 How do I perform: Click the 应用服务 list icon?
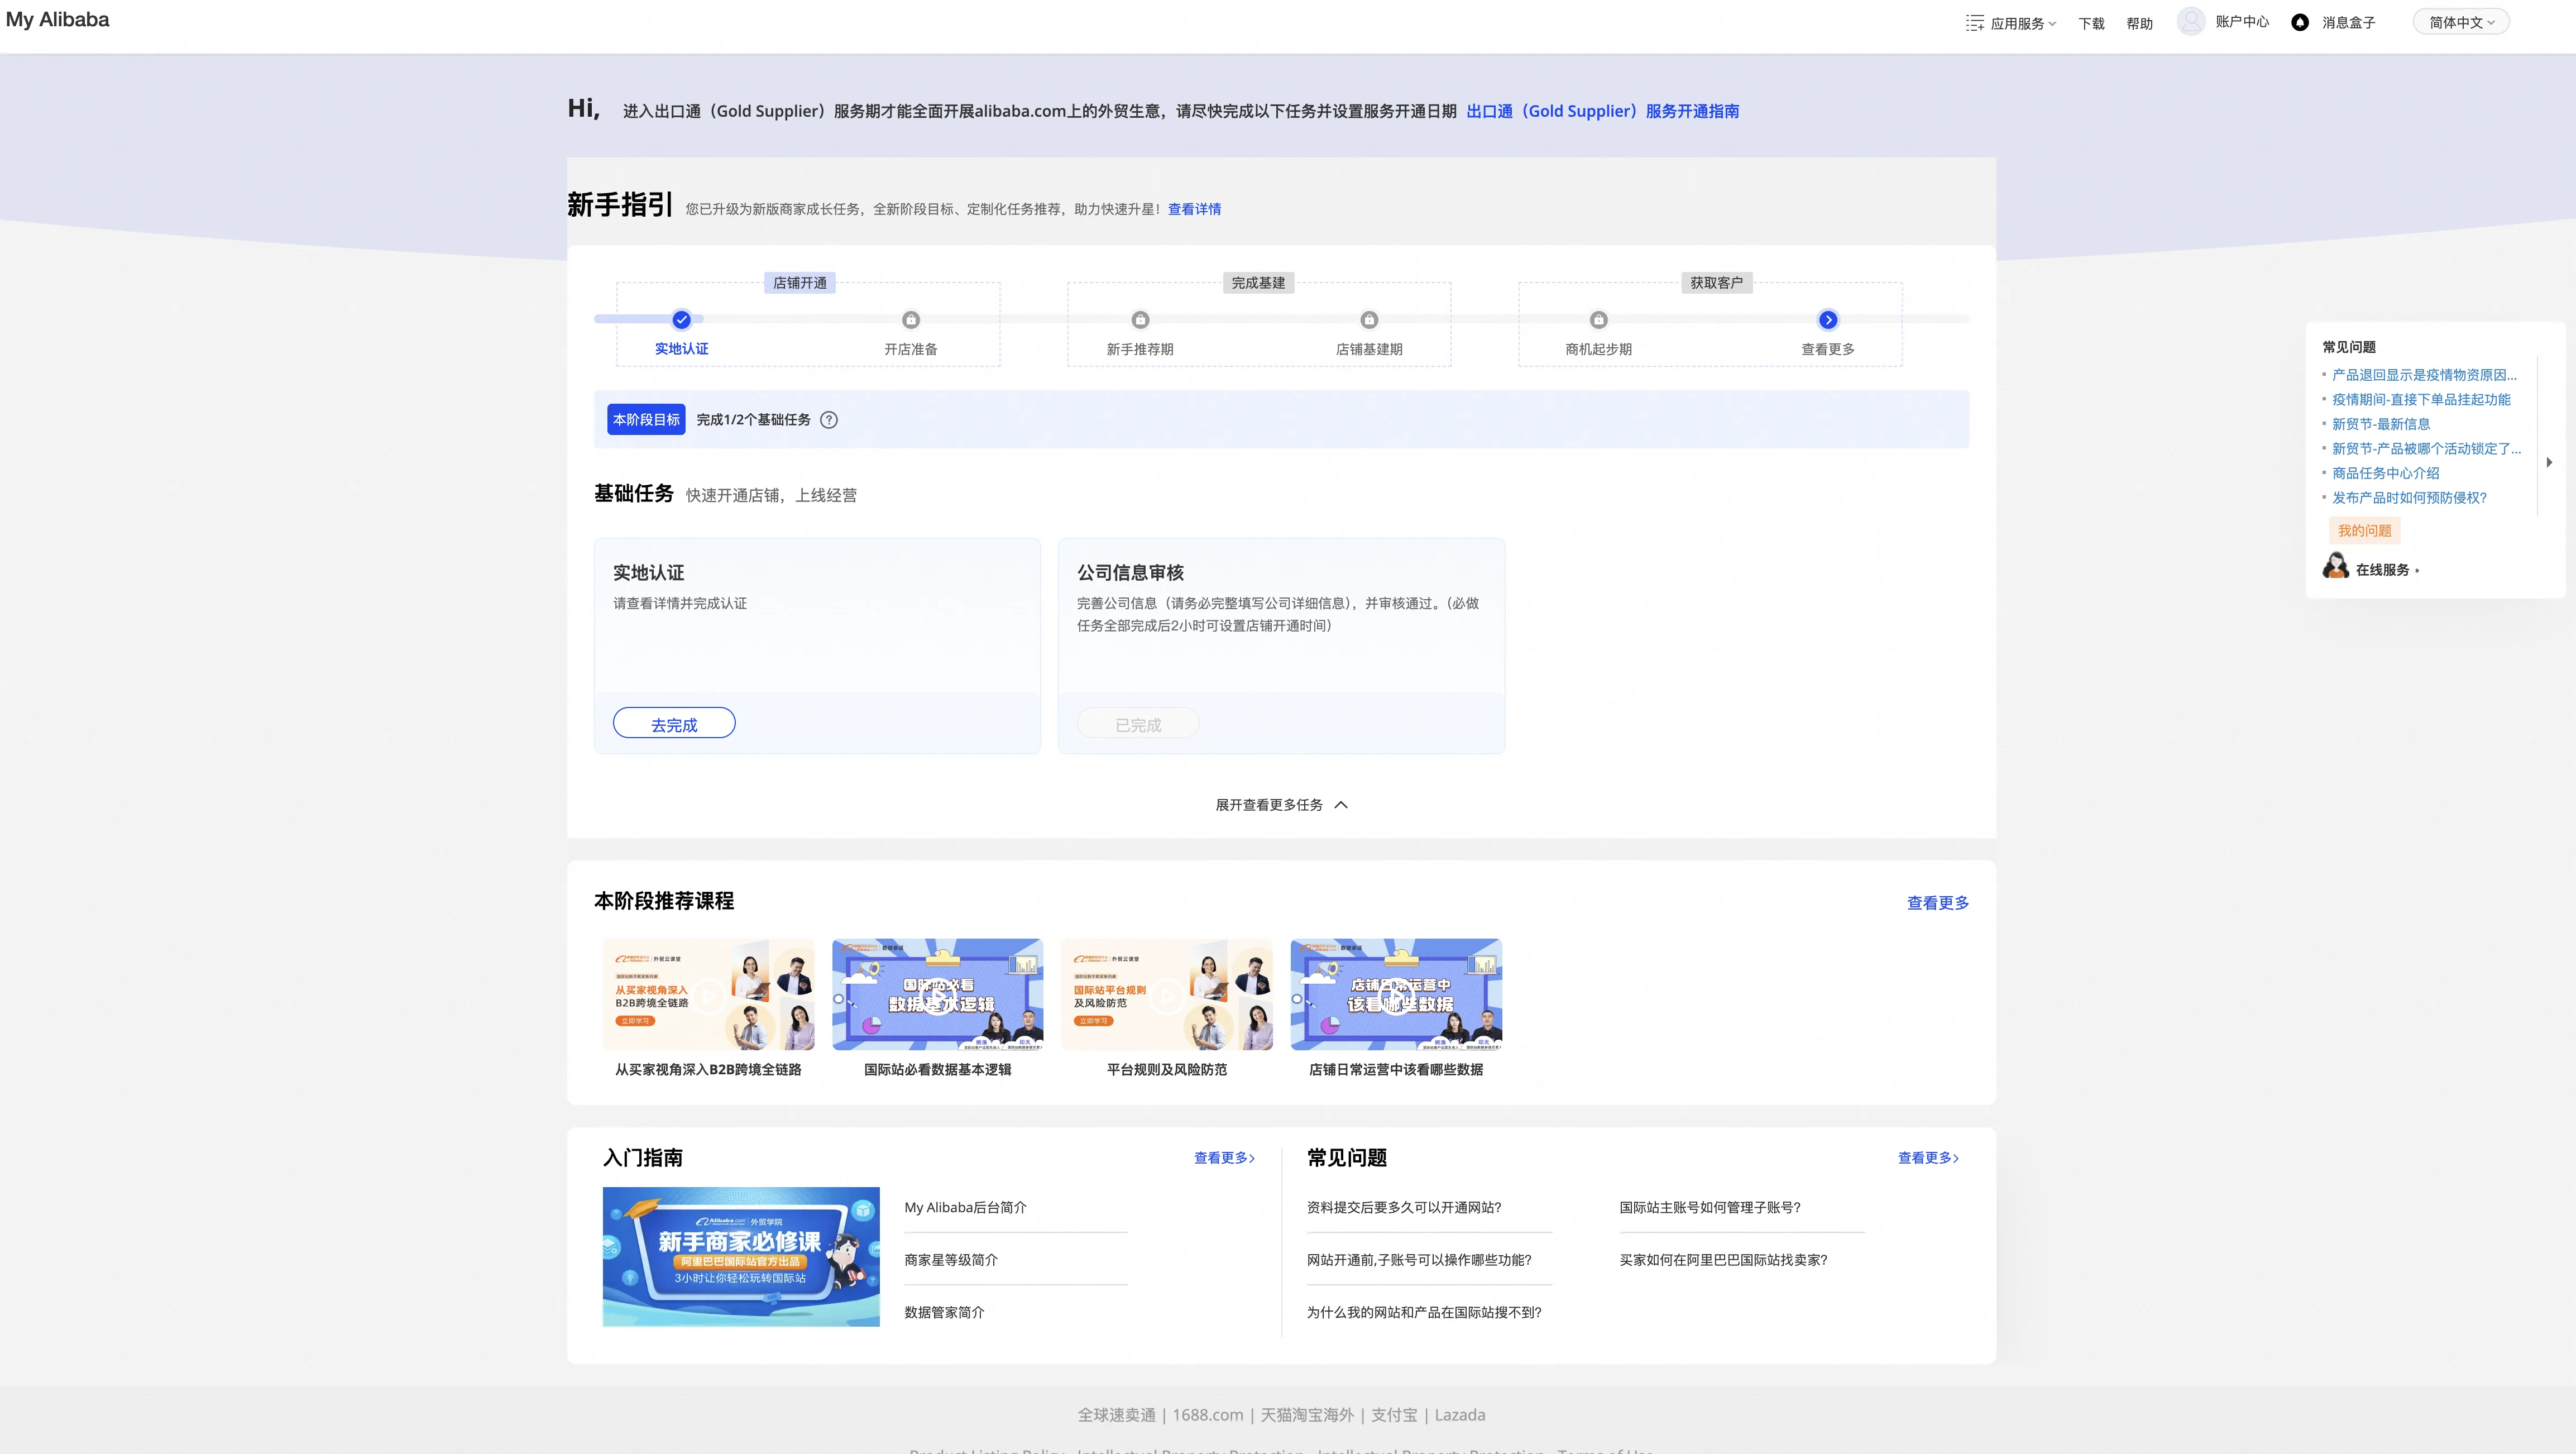pos(1974,23)
